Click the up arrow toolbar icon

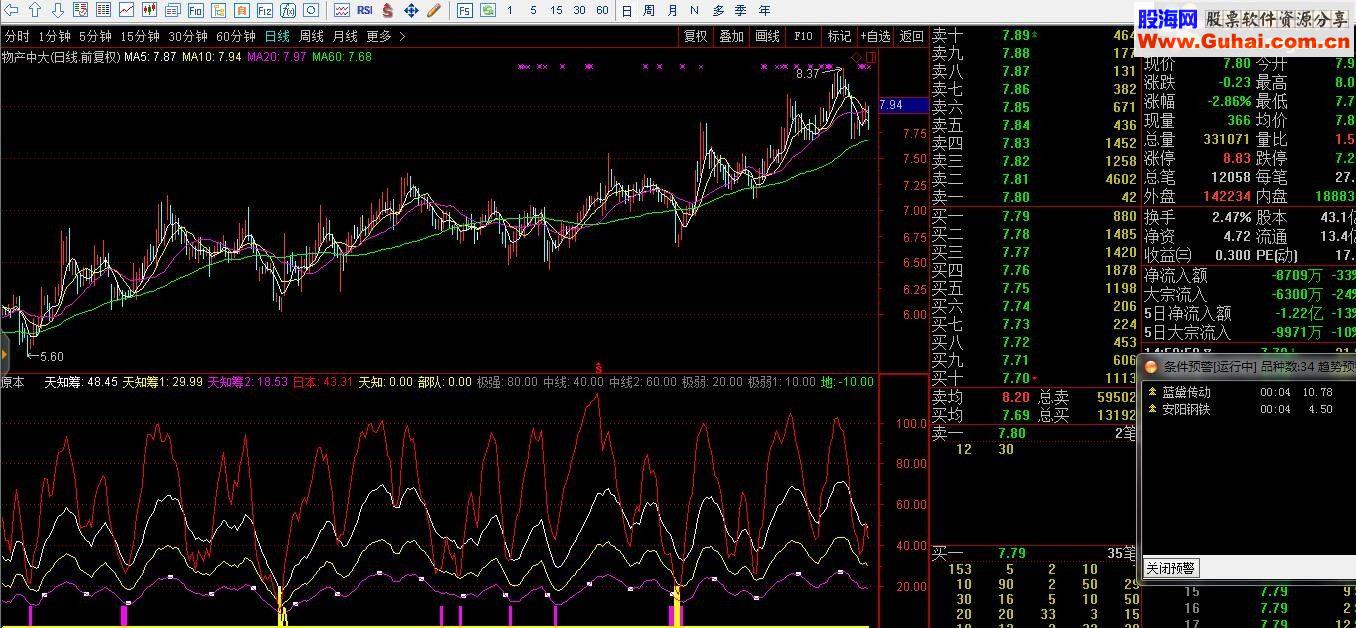point(35,10)
